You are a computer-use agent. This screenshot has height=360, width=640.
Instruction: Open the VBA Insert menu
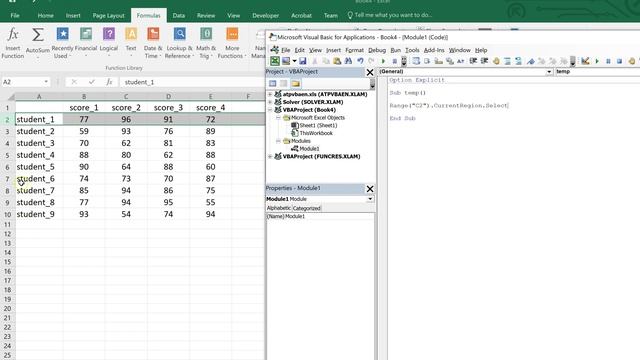[x=333, y=50]
